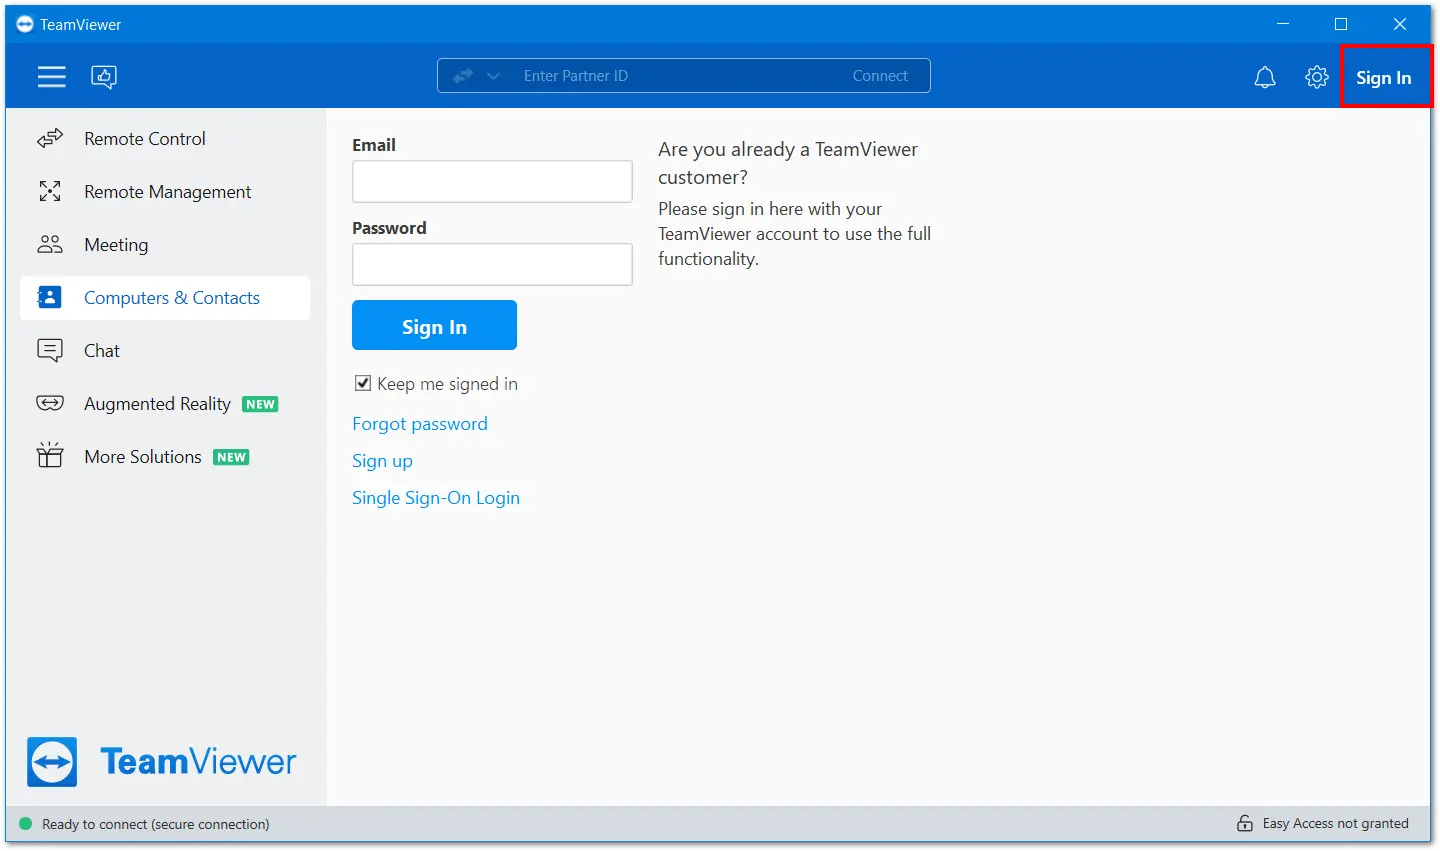
Task: Click the Ready to connect status text
Action: click(156, 824)
